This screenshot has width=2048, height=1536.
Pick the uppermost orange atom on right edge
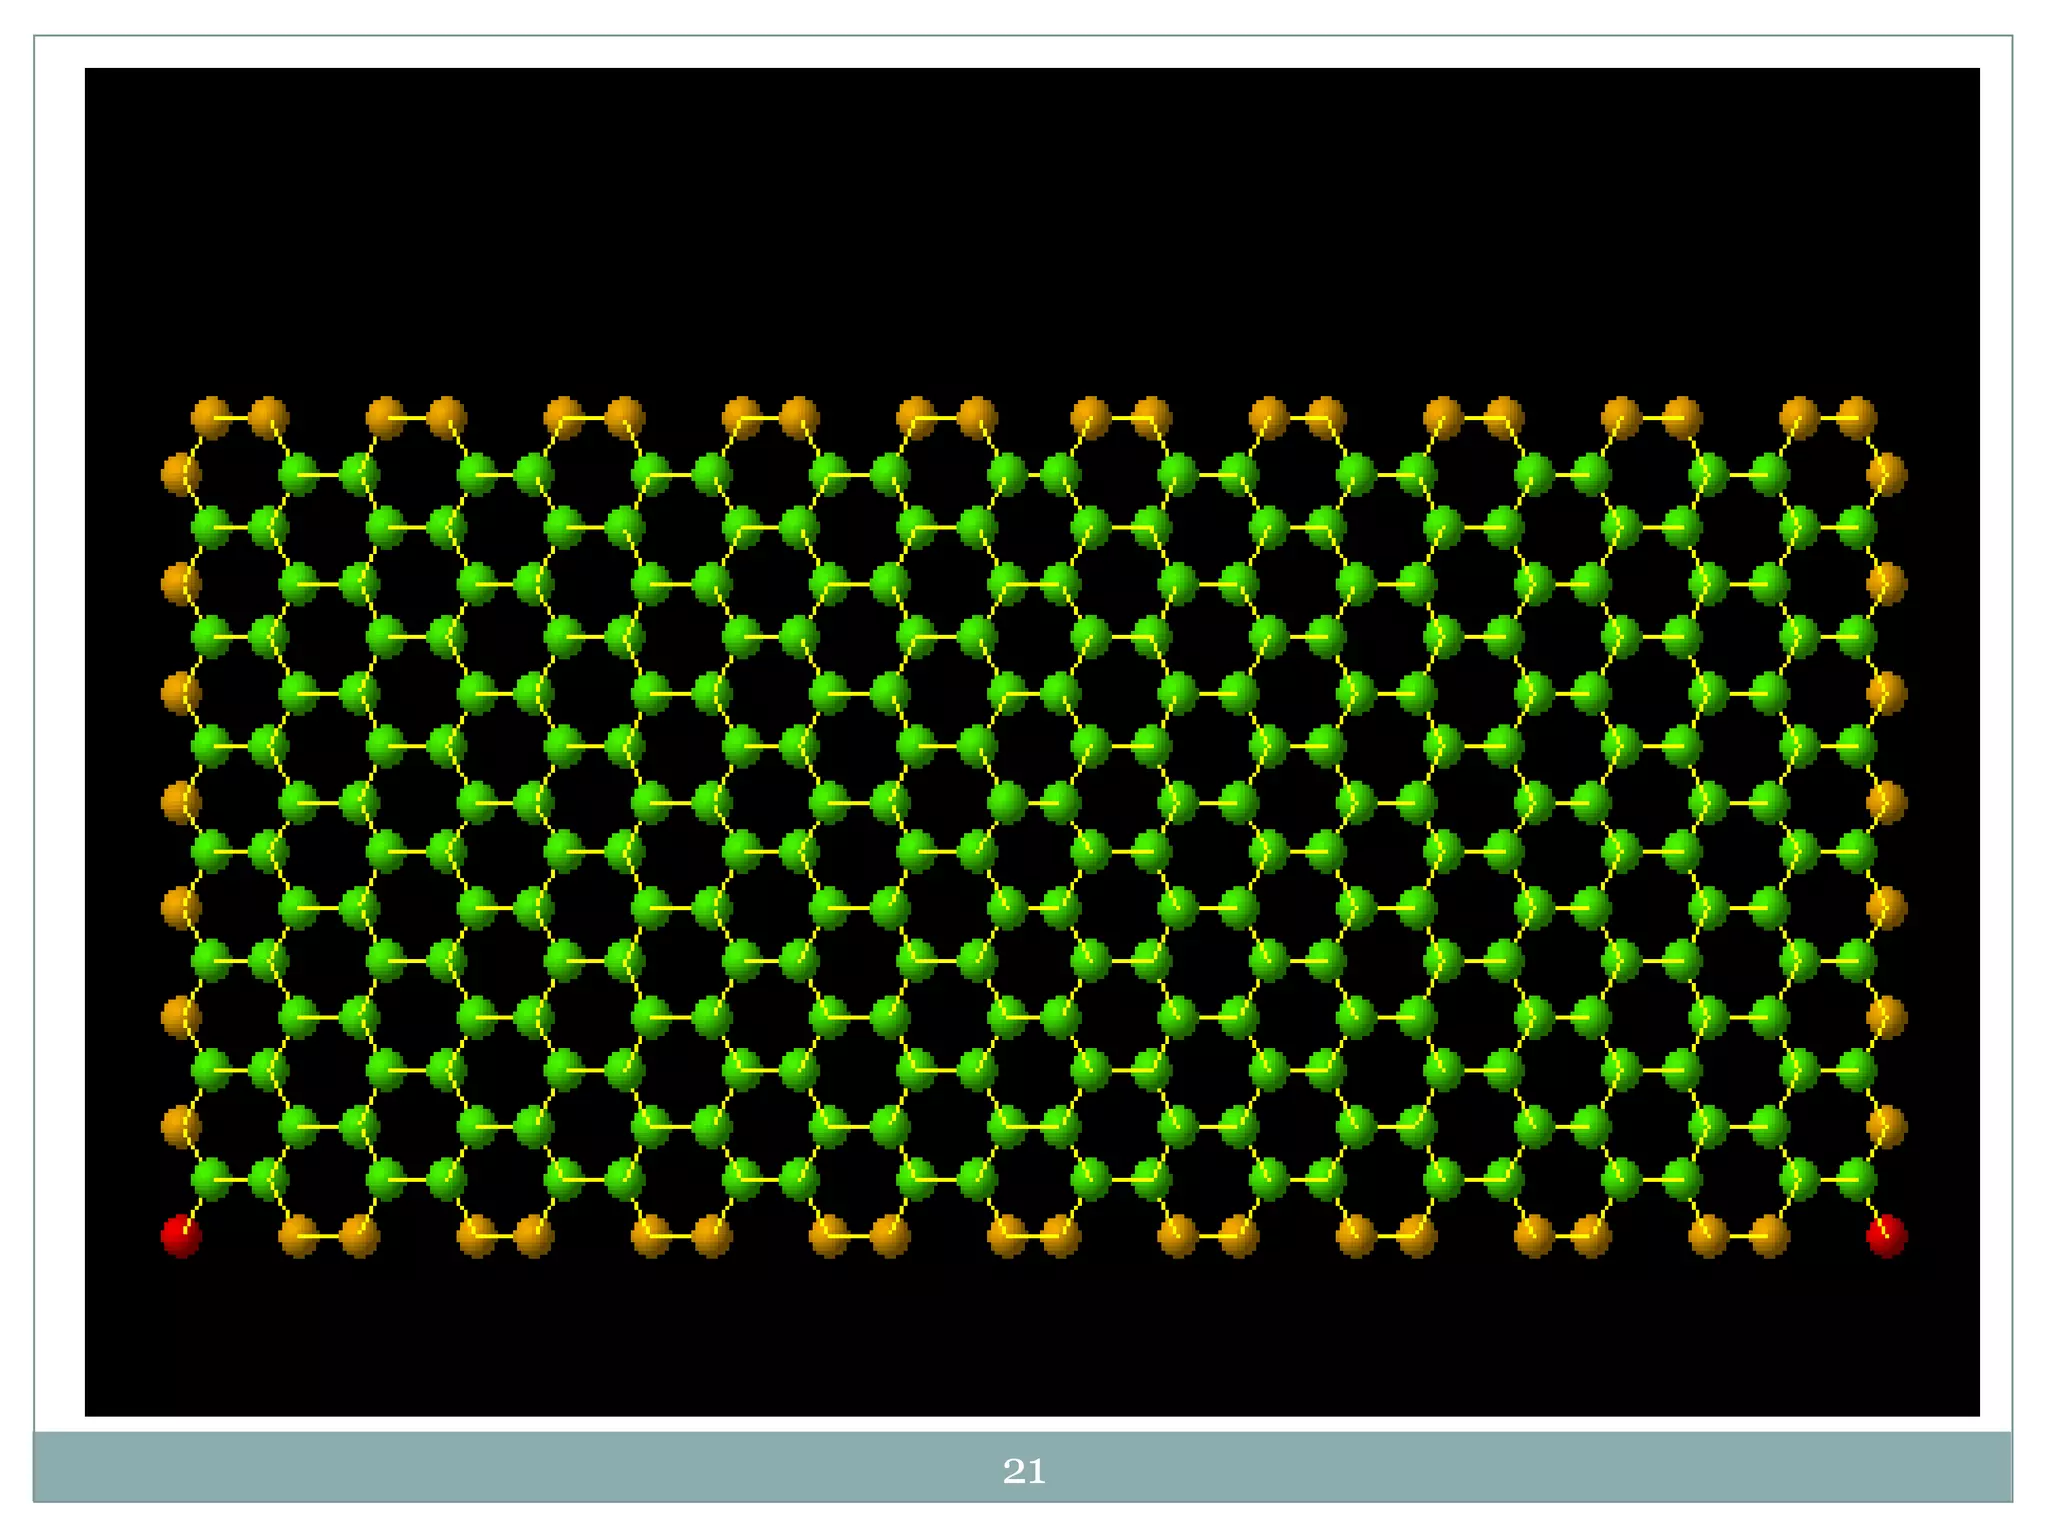(x=1886, y=474)
